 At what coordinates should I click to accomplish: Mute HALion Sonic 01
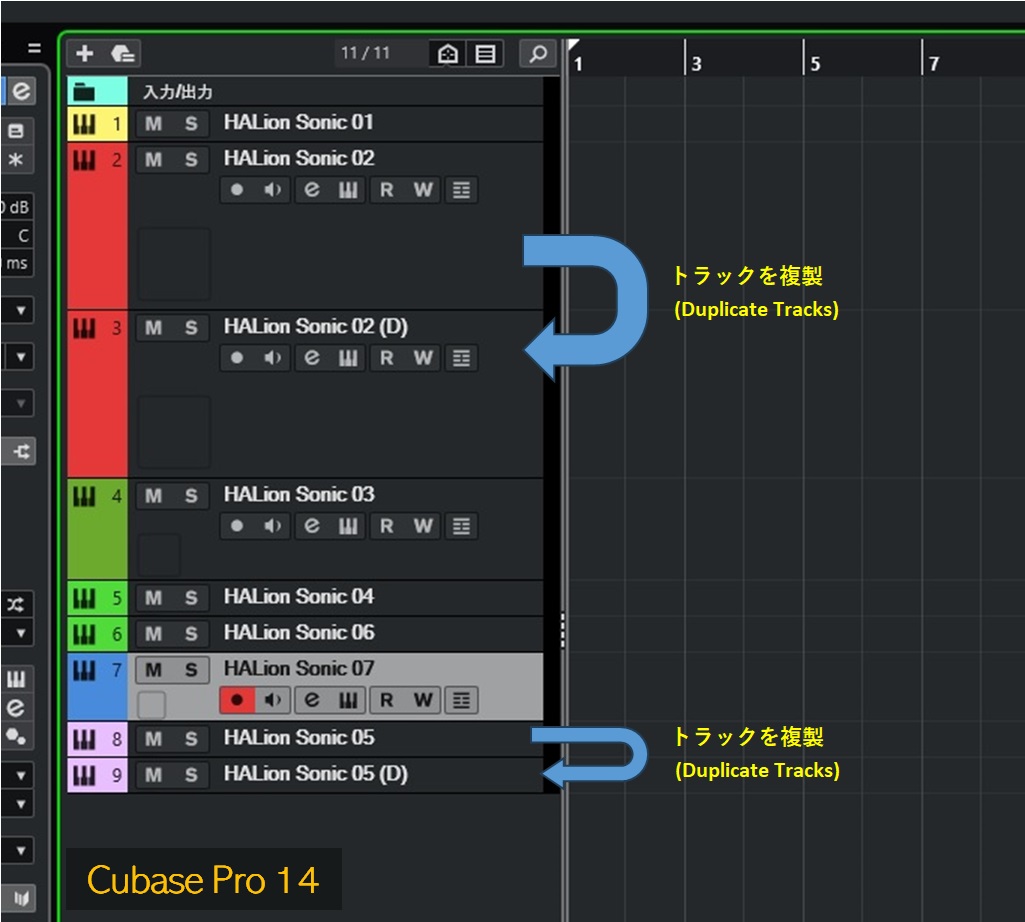coord(154,124)
